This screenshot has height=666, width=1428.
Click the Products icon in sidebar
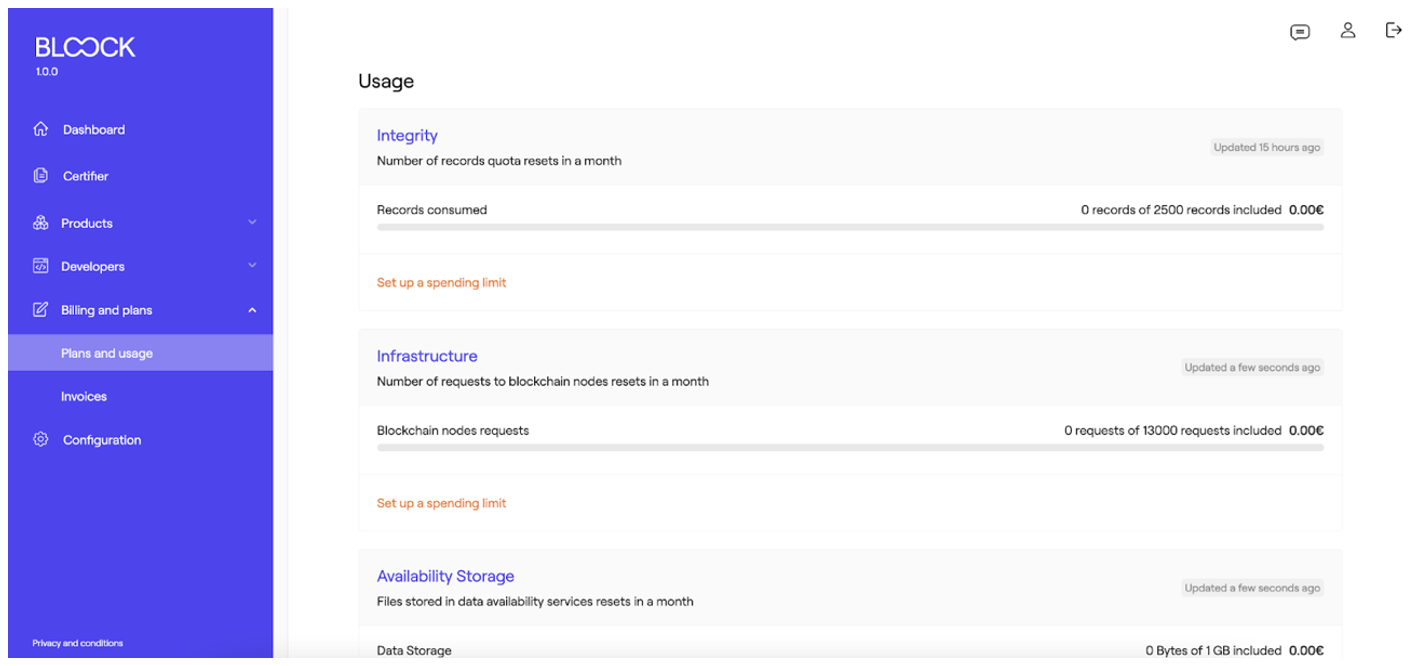click(x=40, y=222)
